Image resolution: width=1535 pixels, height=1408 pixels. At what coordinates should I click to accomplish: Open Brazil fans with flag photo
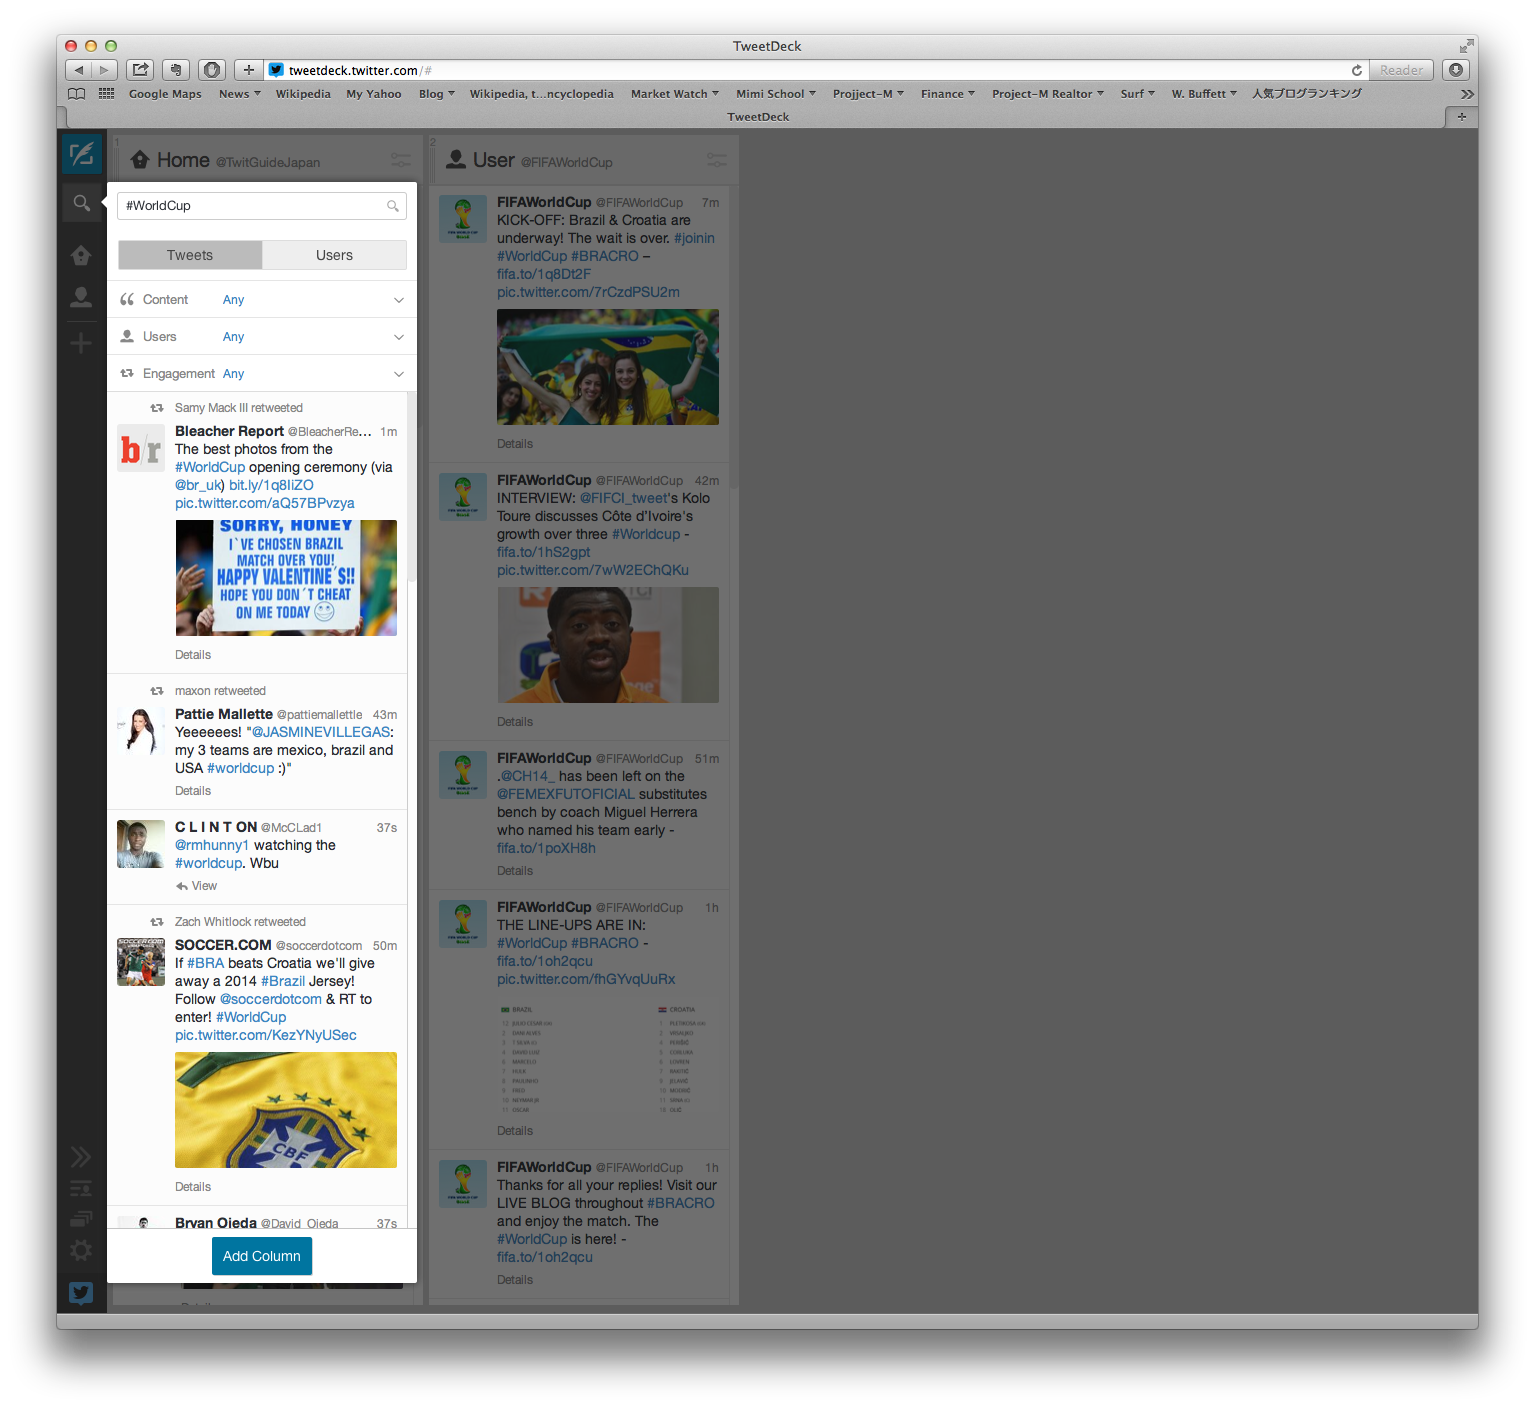(x=608, y=367)
